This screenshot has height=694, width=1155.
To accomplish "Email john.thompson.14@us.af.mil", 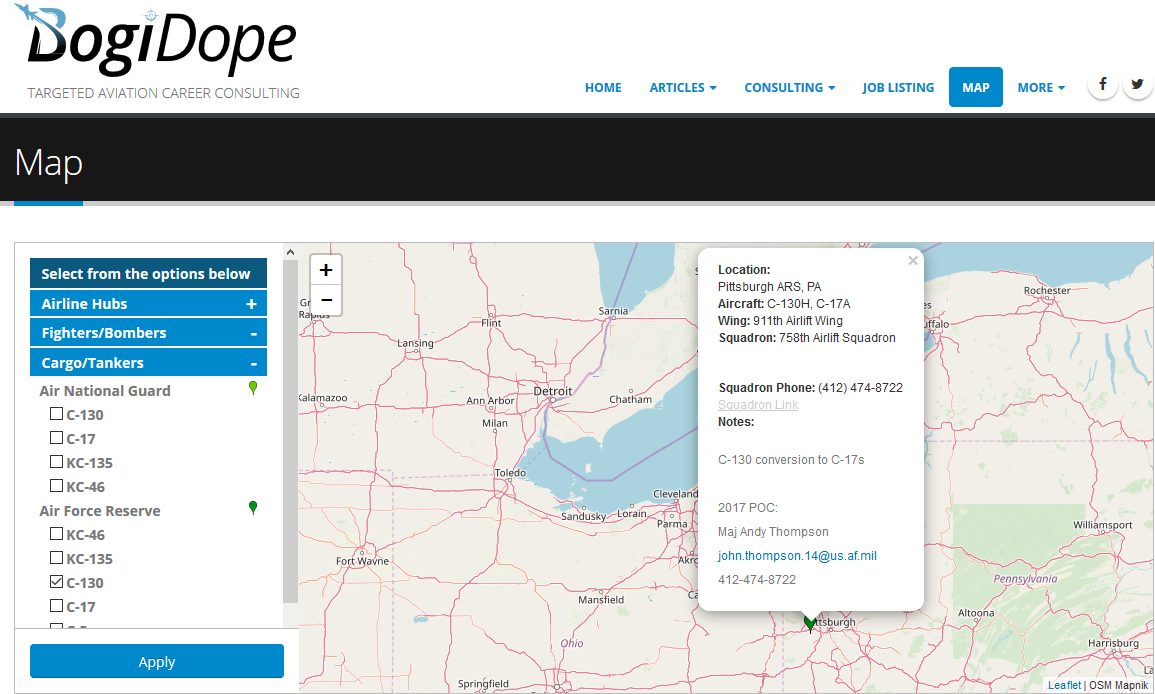I will tap(797, 555).
